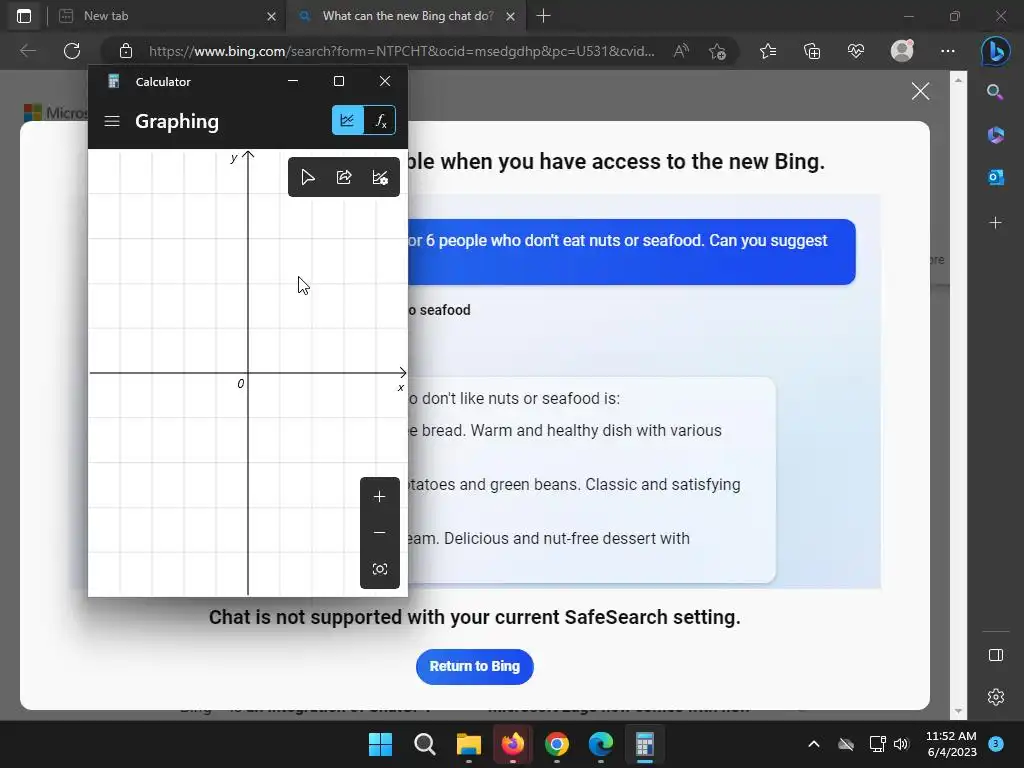
Task: Open Firefox from taskbar
Action: click(513, 744)
